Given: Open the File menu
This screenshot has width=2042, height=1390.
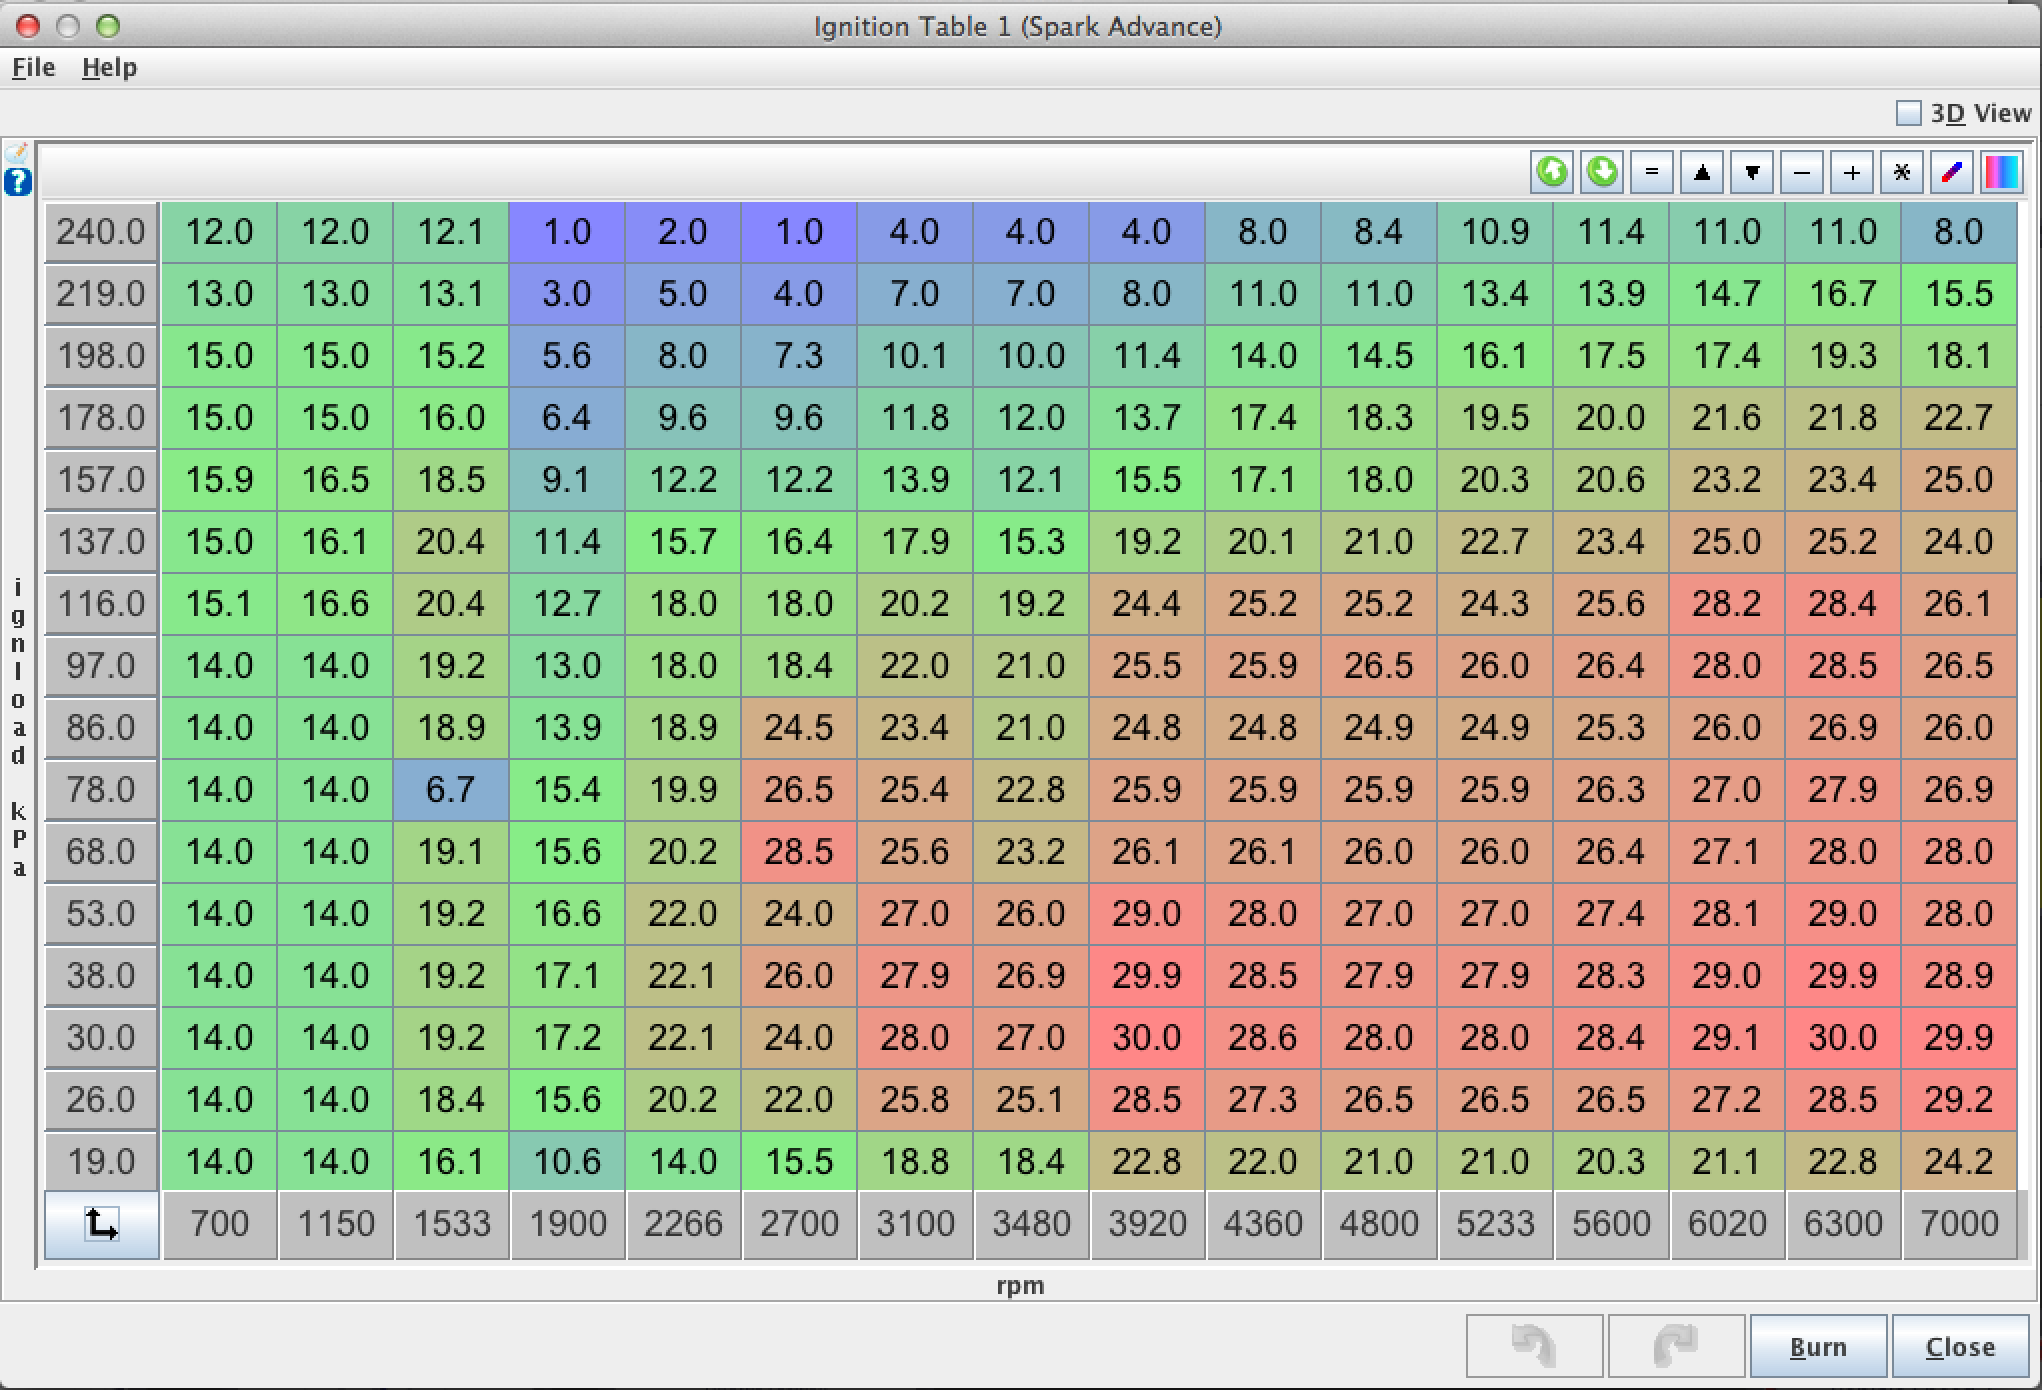Looking at the screenshot, I should tap(33, 67).
